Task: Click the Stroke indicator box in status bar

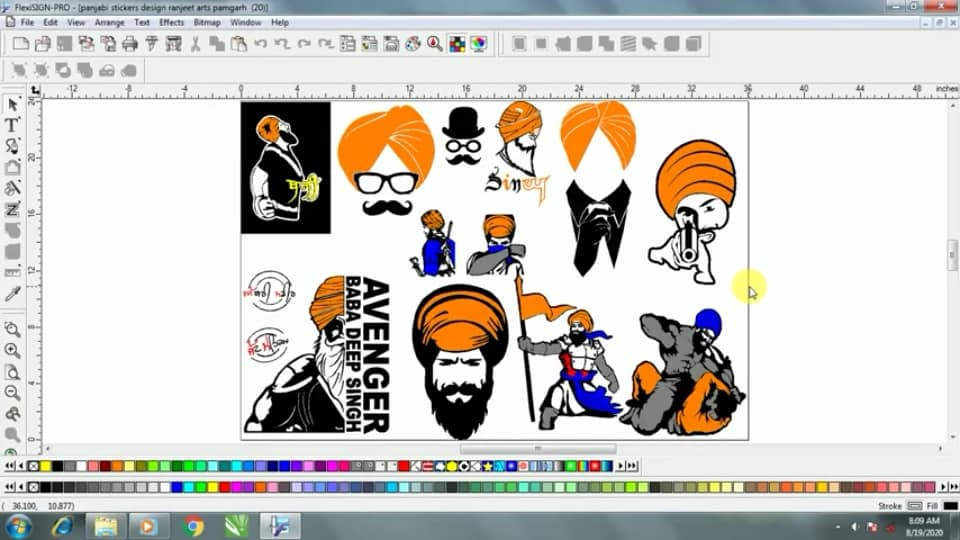Action: [x=915, y=506]
